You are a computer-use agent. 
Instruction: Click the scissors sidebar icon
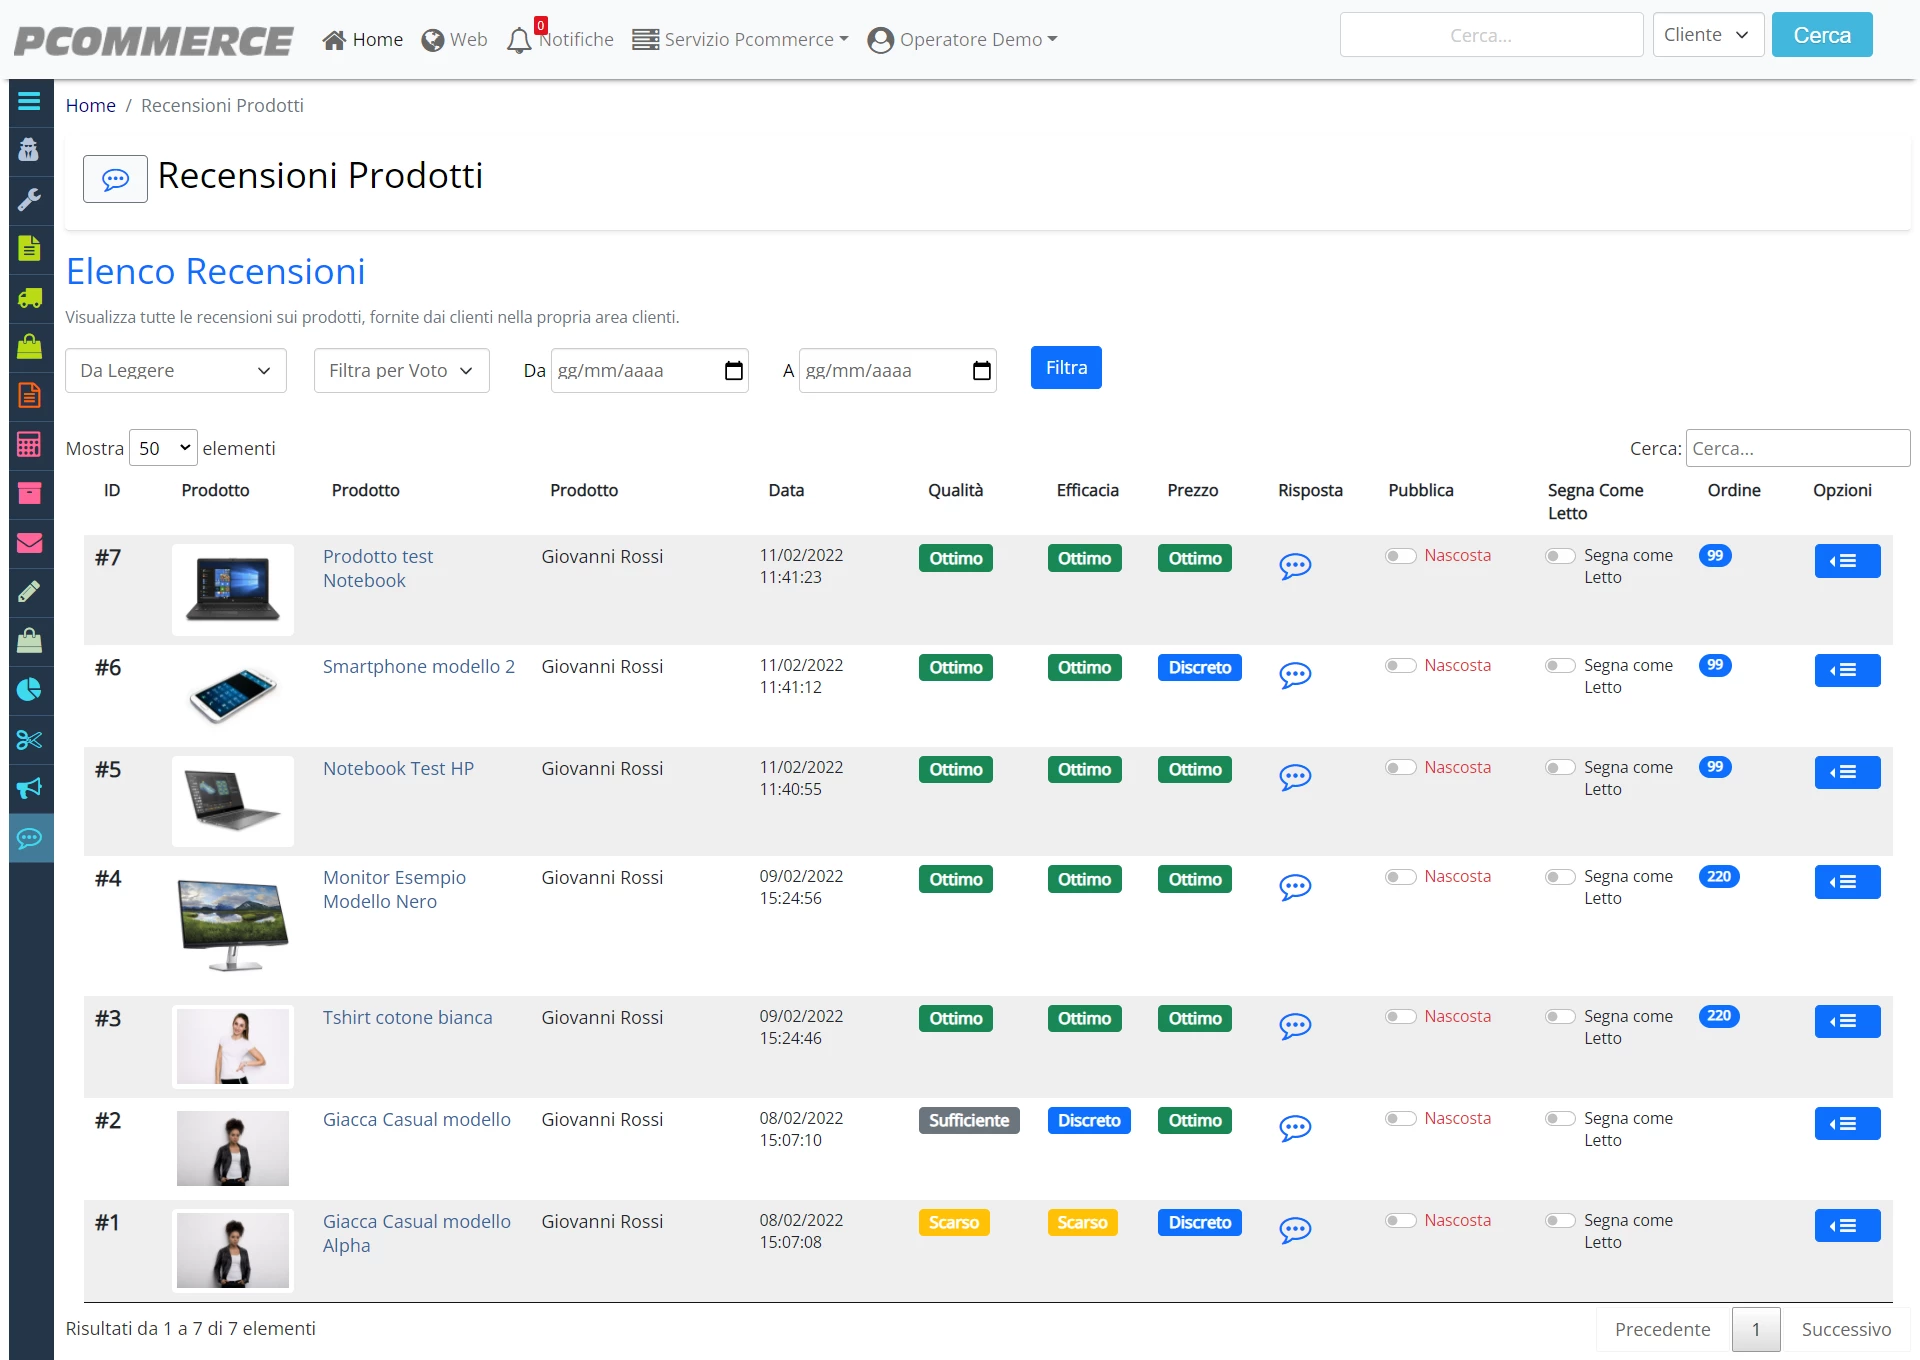tap(29, 739)
